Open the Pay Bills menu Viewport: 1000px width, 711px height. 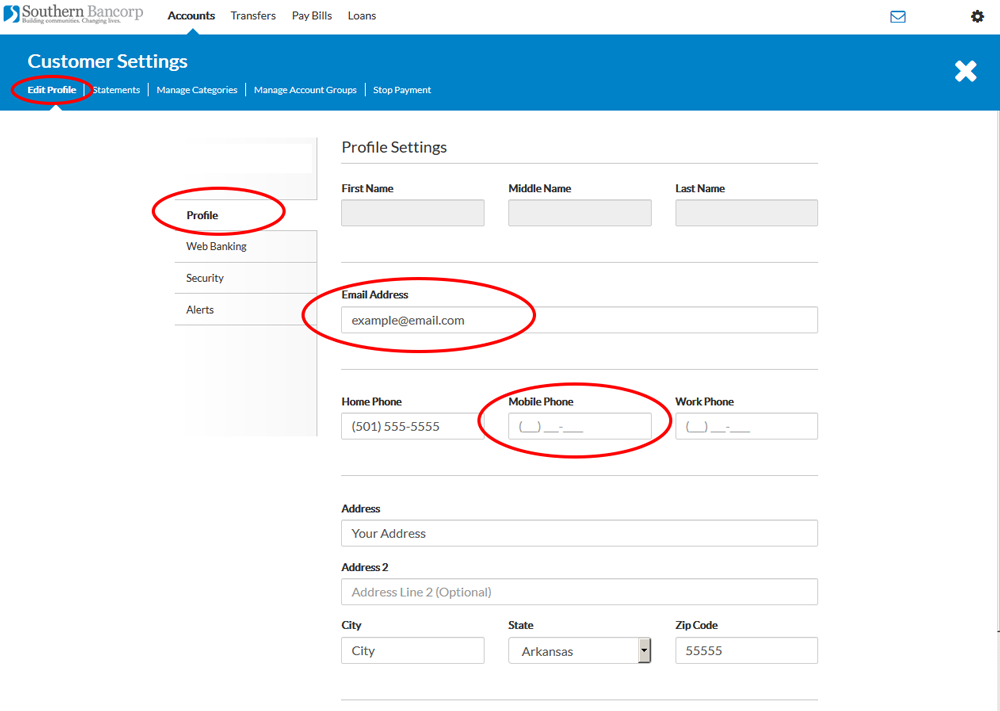(312, 16)
